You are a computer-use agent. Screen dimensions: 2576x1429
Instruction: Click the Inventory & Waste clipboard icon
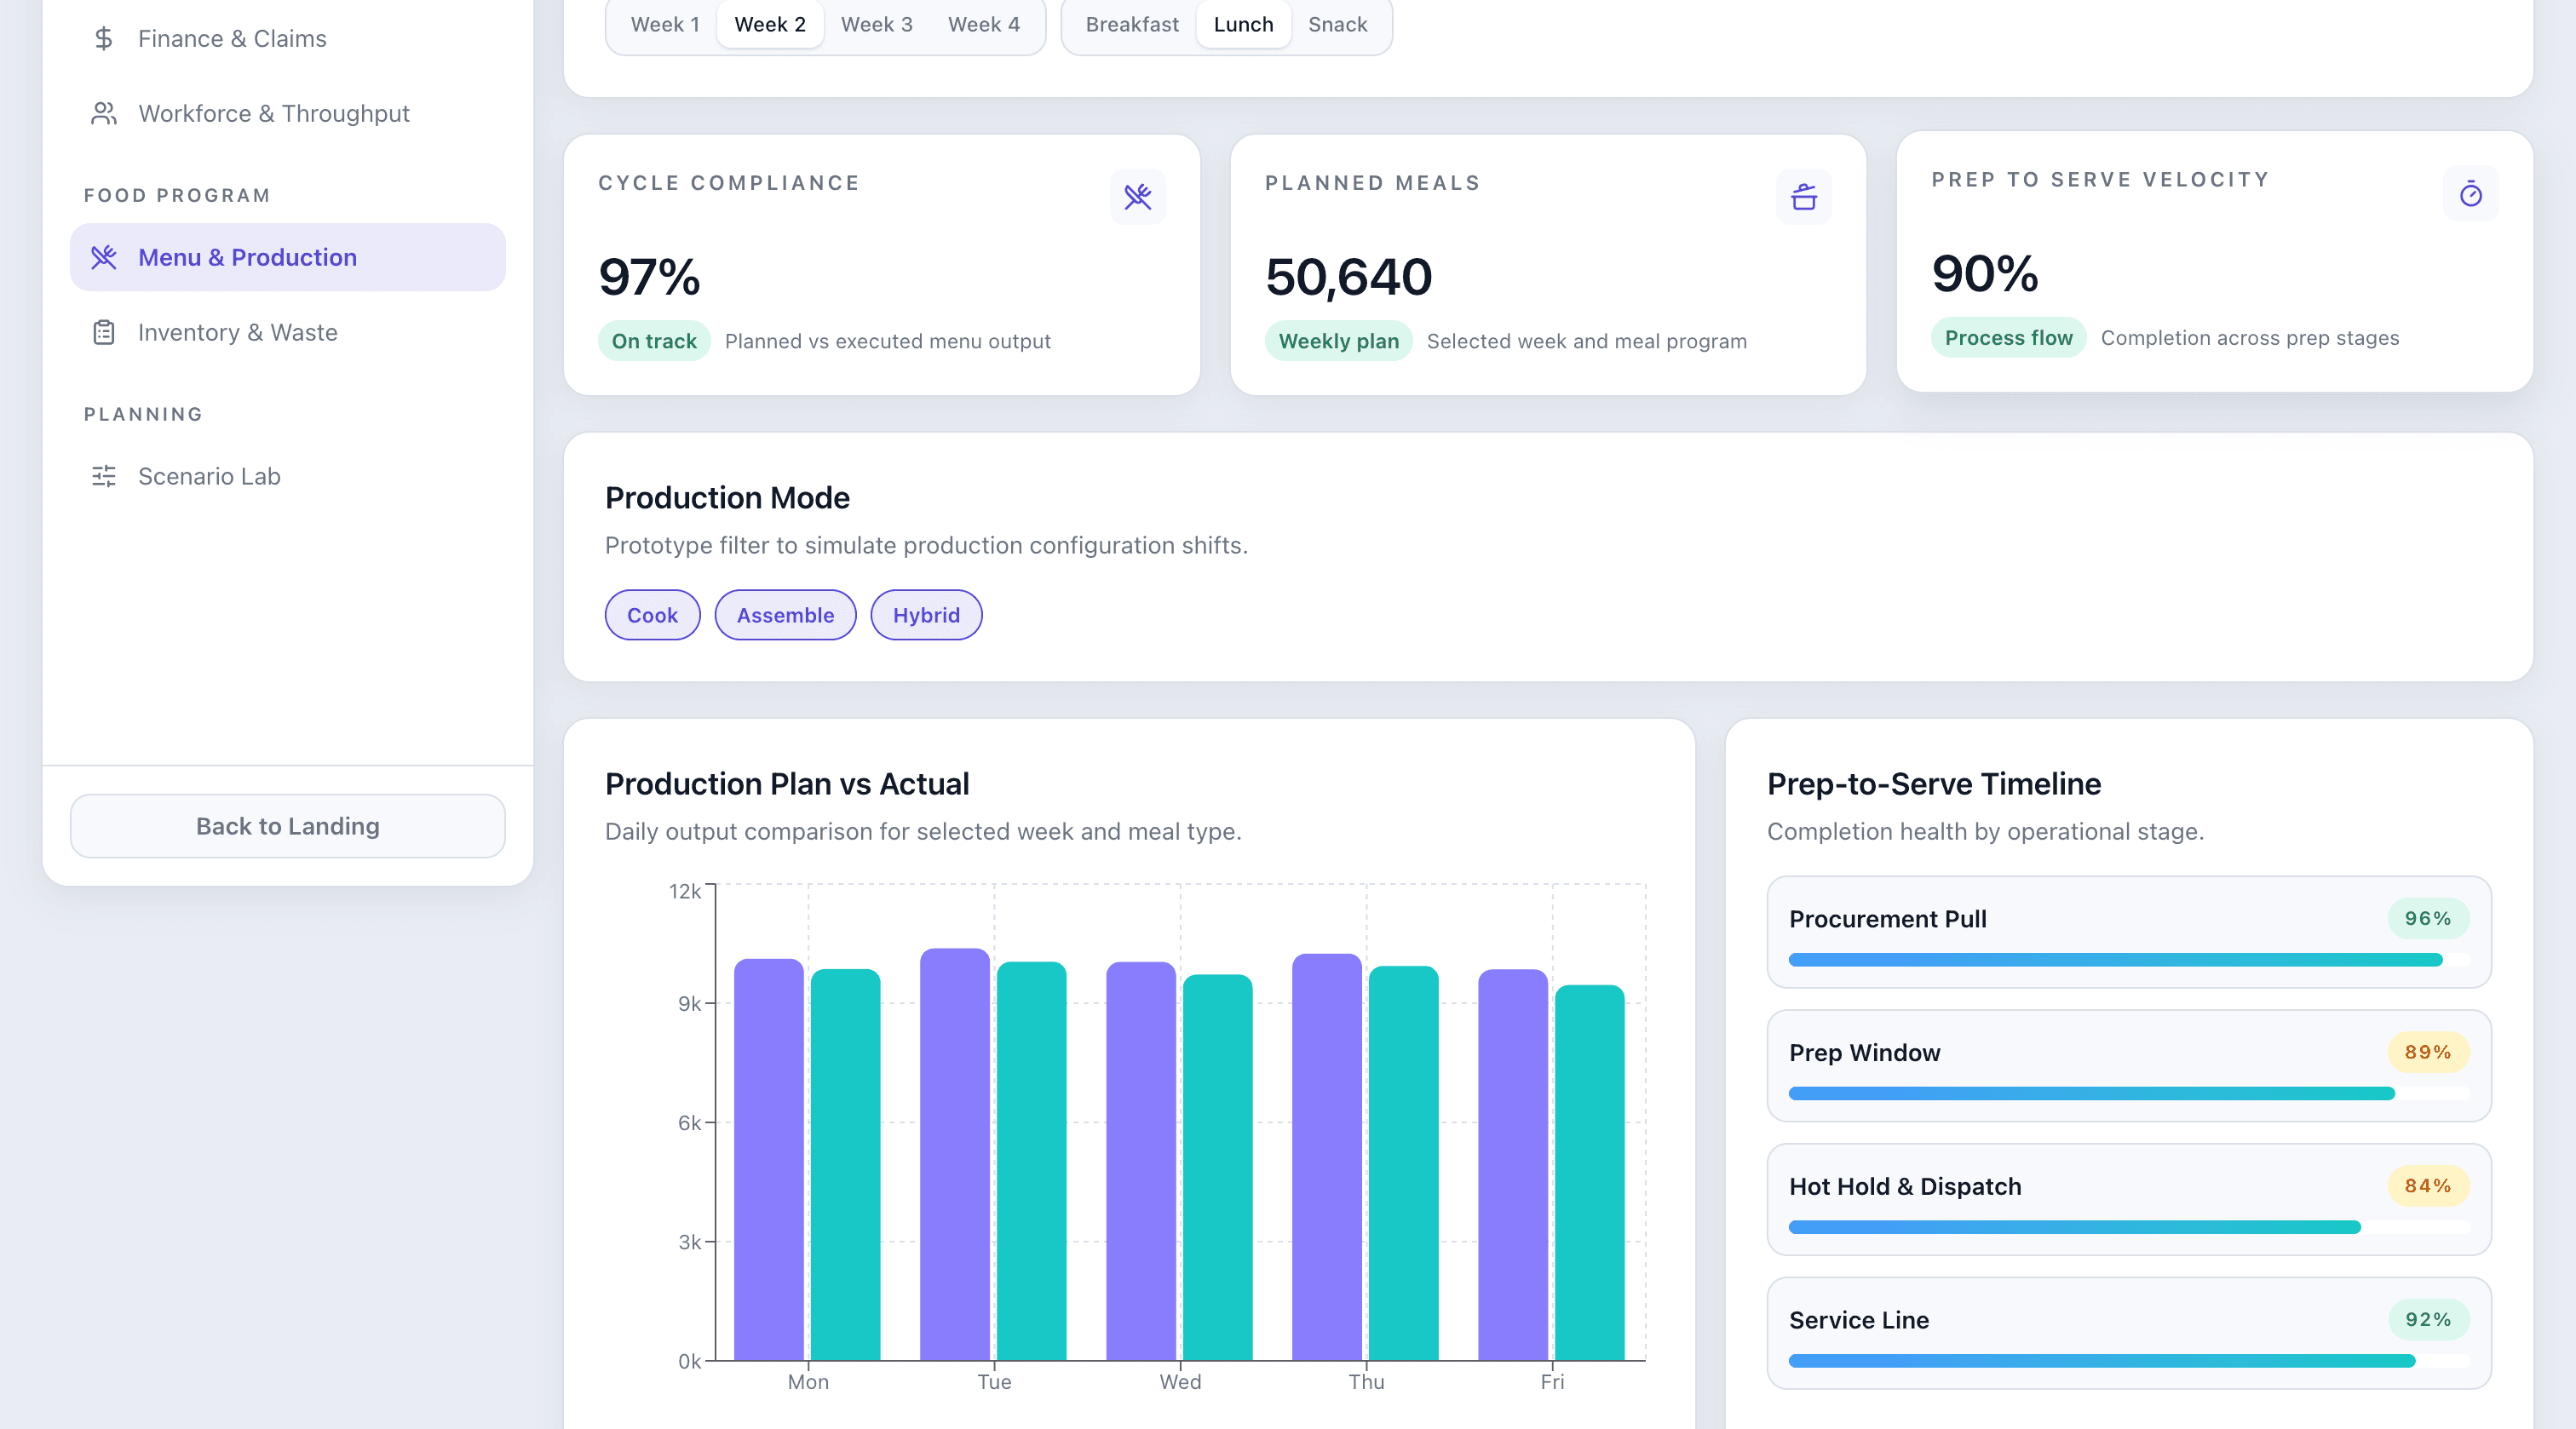pos(103,332)
